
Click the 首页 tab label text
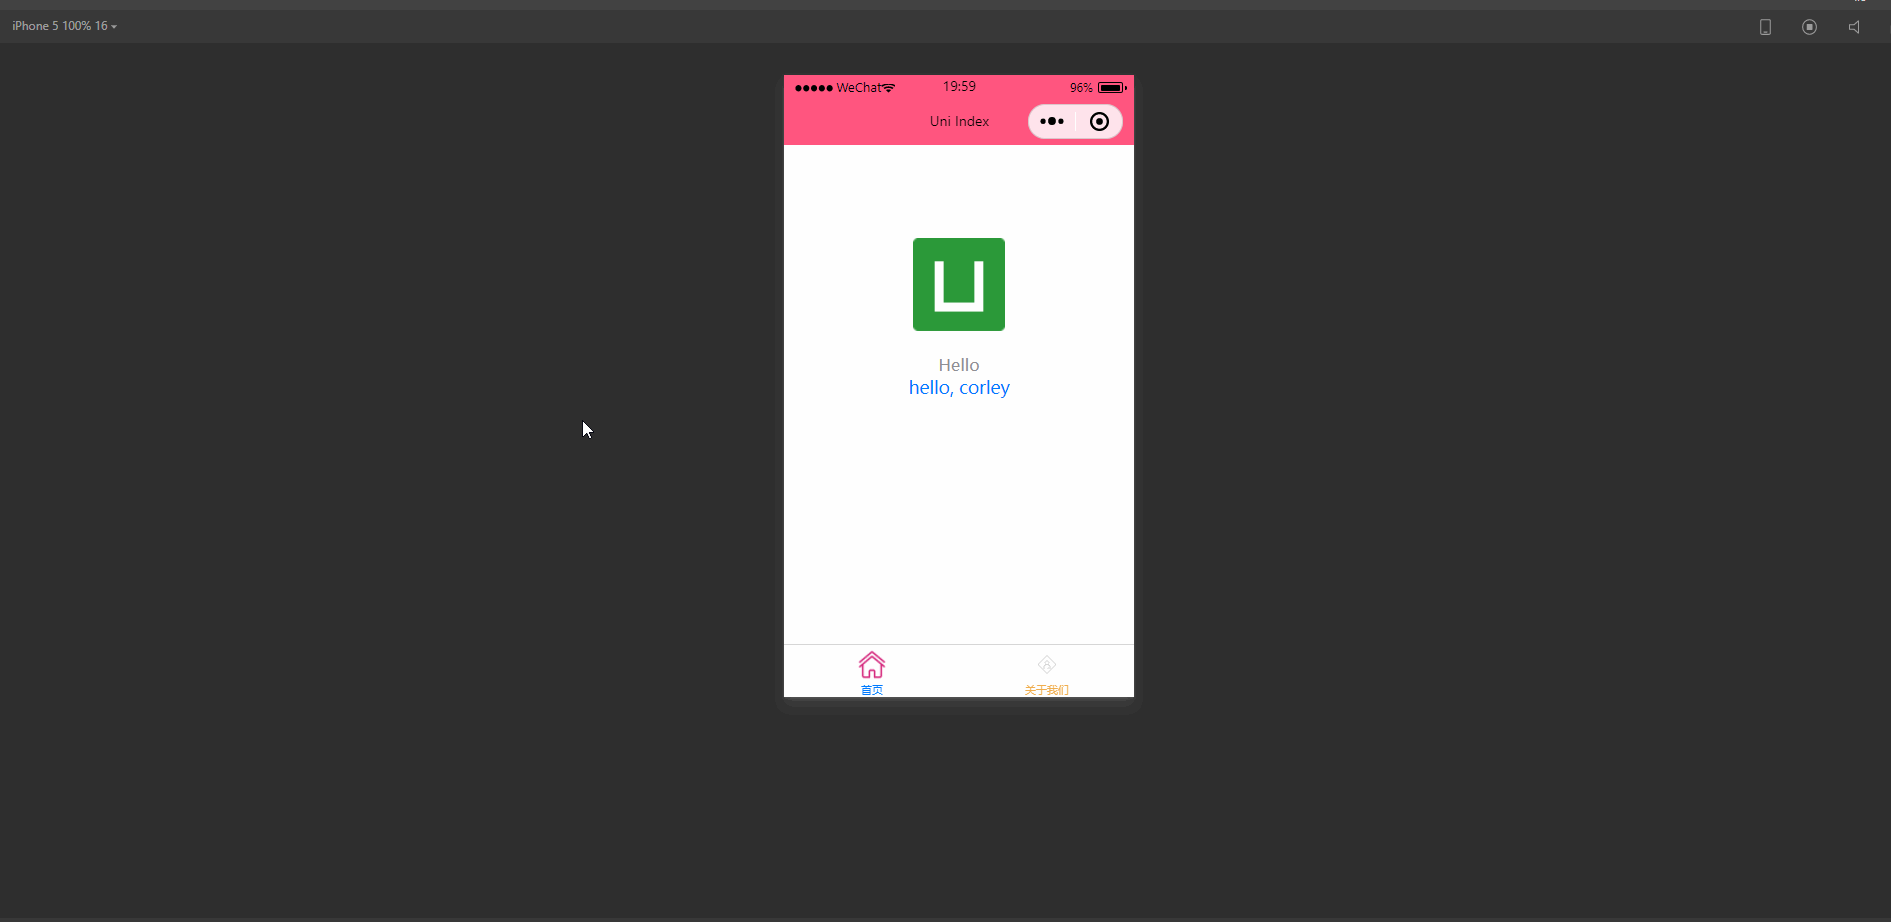click(x=871, y=690)
